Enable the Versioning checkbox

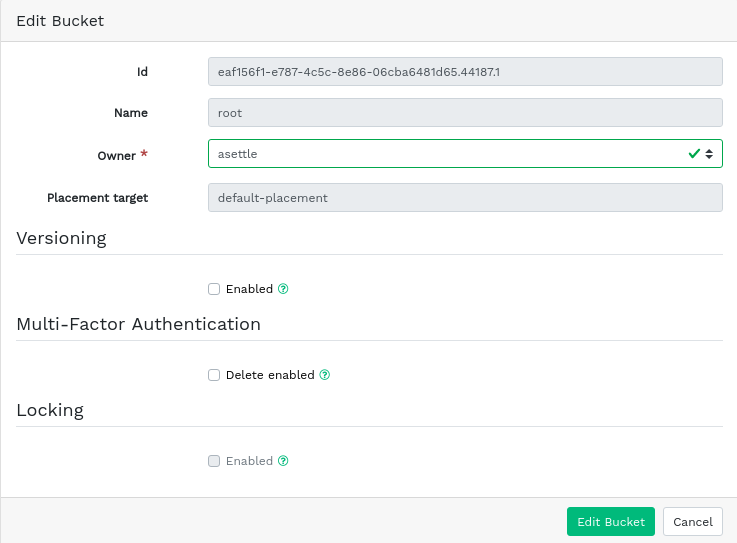pos(213,289)
